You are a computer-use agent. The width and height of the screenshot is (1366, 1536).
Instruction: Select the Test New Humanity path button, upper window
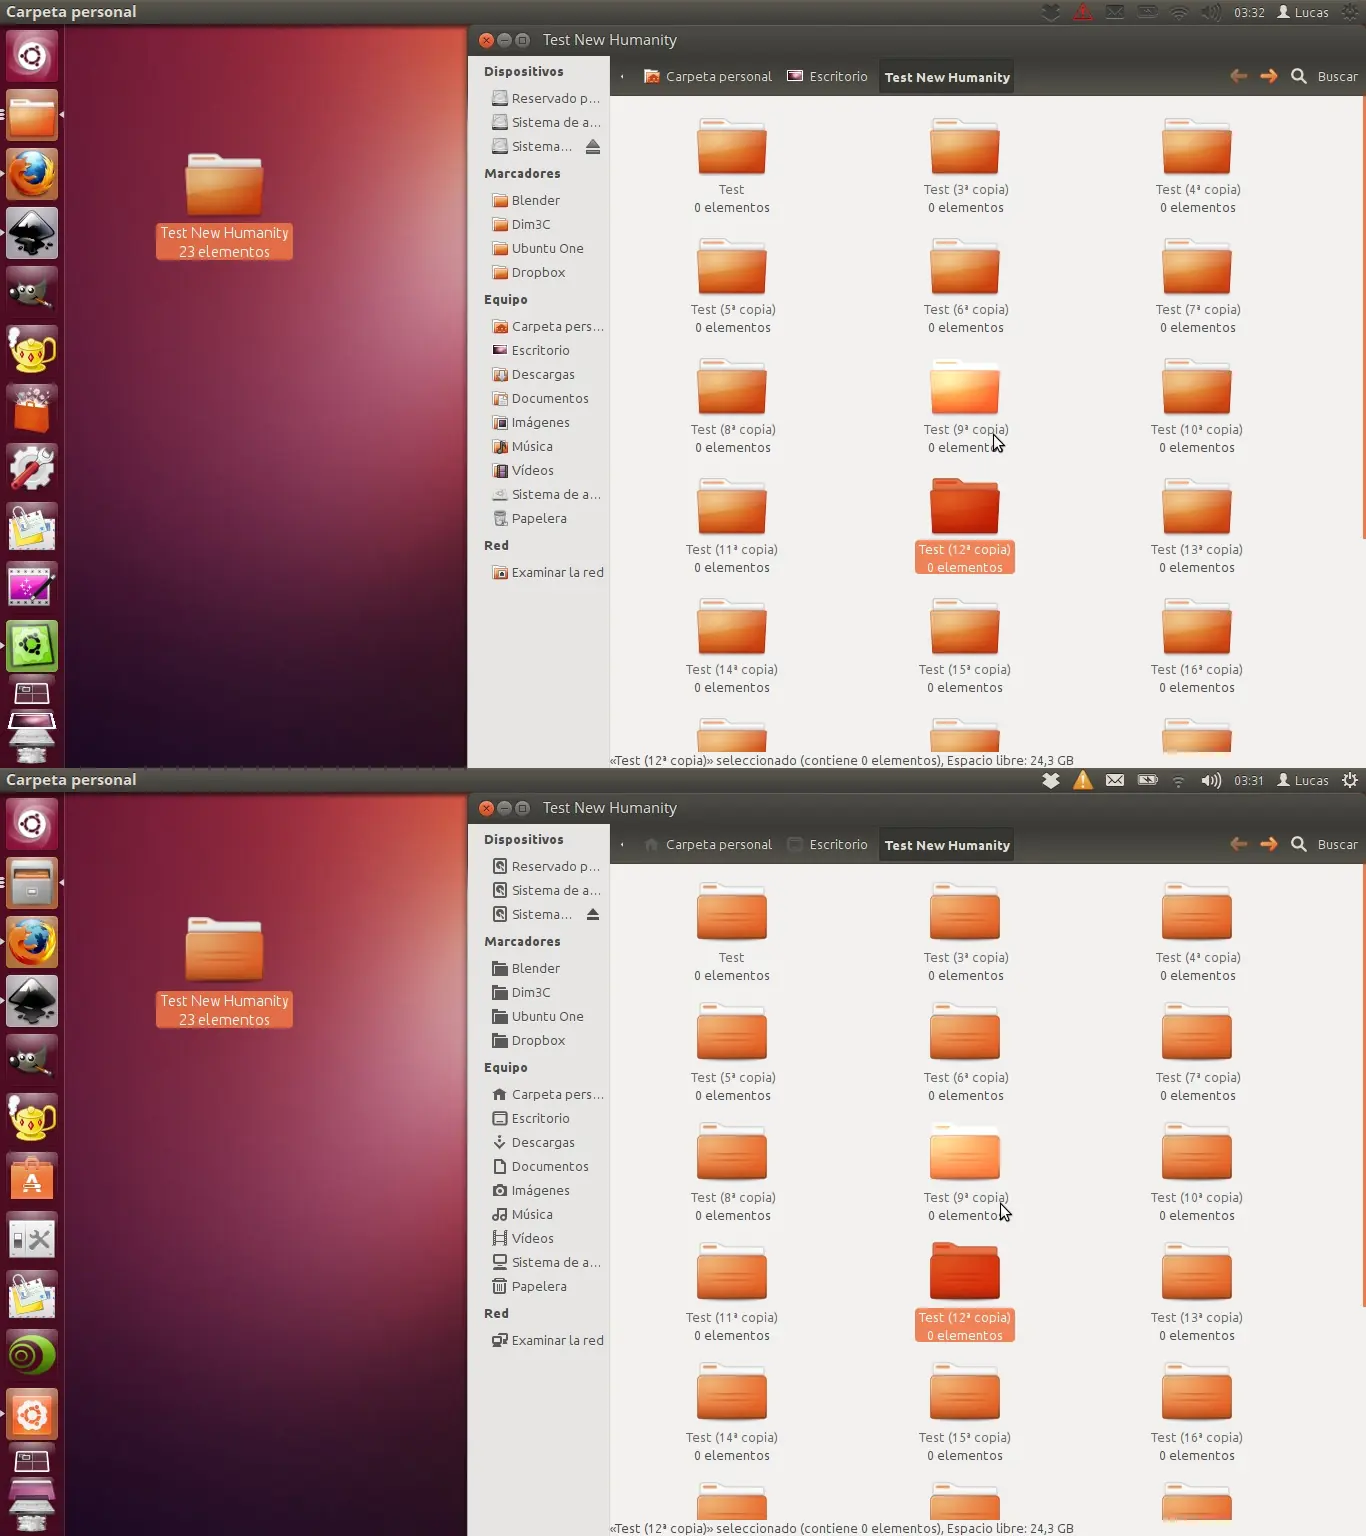pos(947,77)
